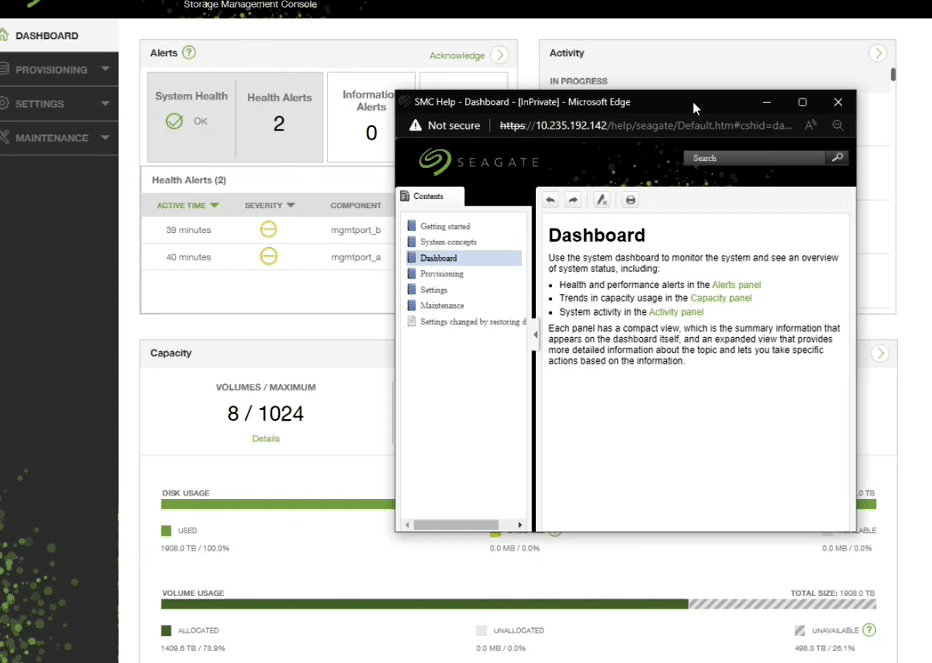Sort alerts by Severity arrow
The image size is (932, 663).
tap(291, 205)
